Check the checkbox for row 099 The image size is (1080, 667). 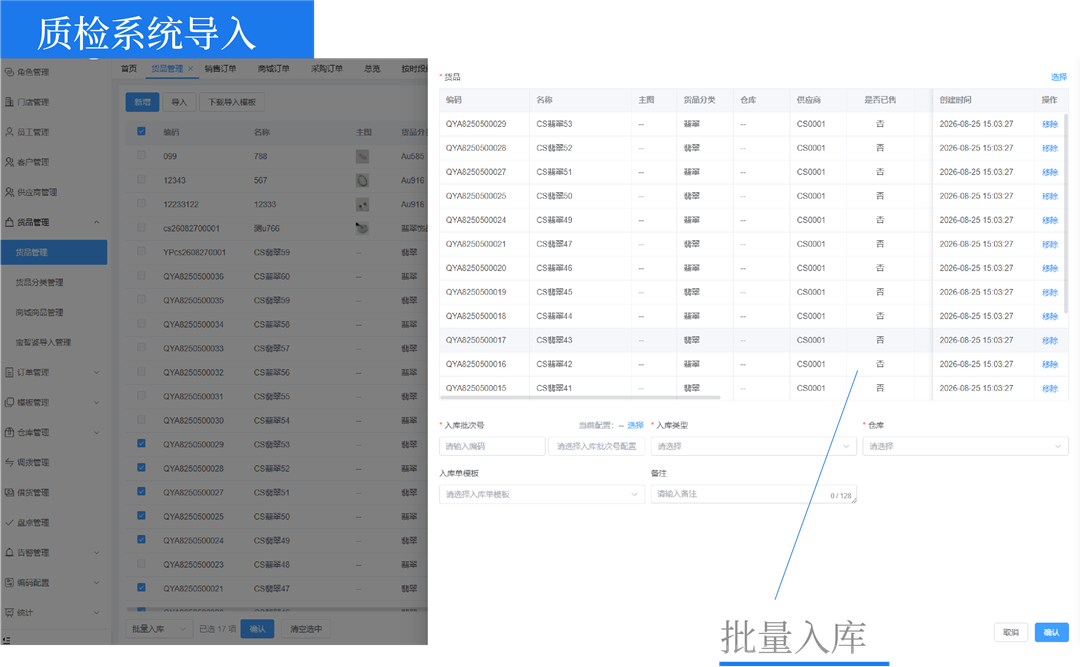pyautogui.click(x=141, y=155)
